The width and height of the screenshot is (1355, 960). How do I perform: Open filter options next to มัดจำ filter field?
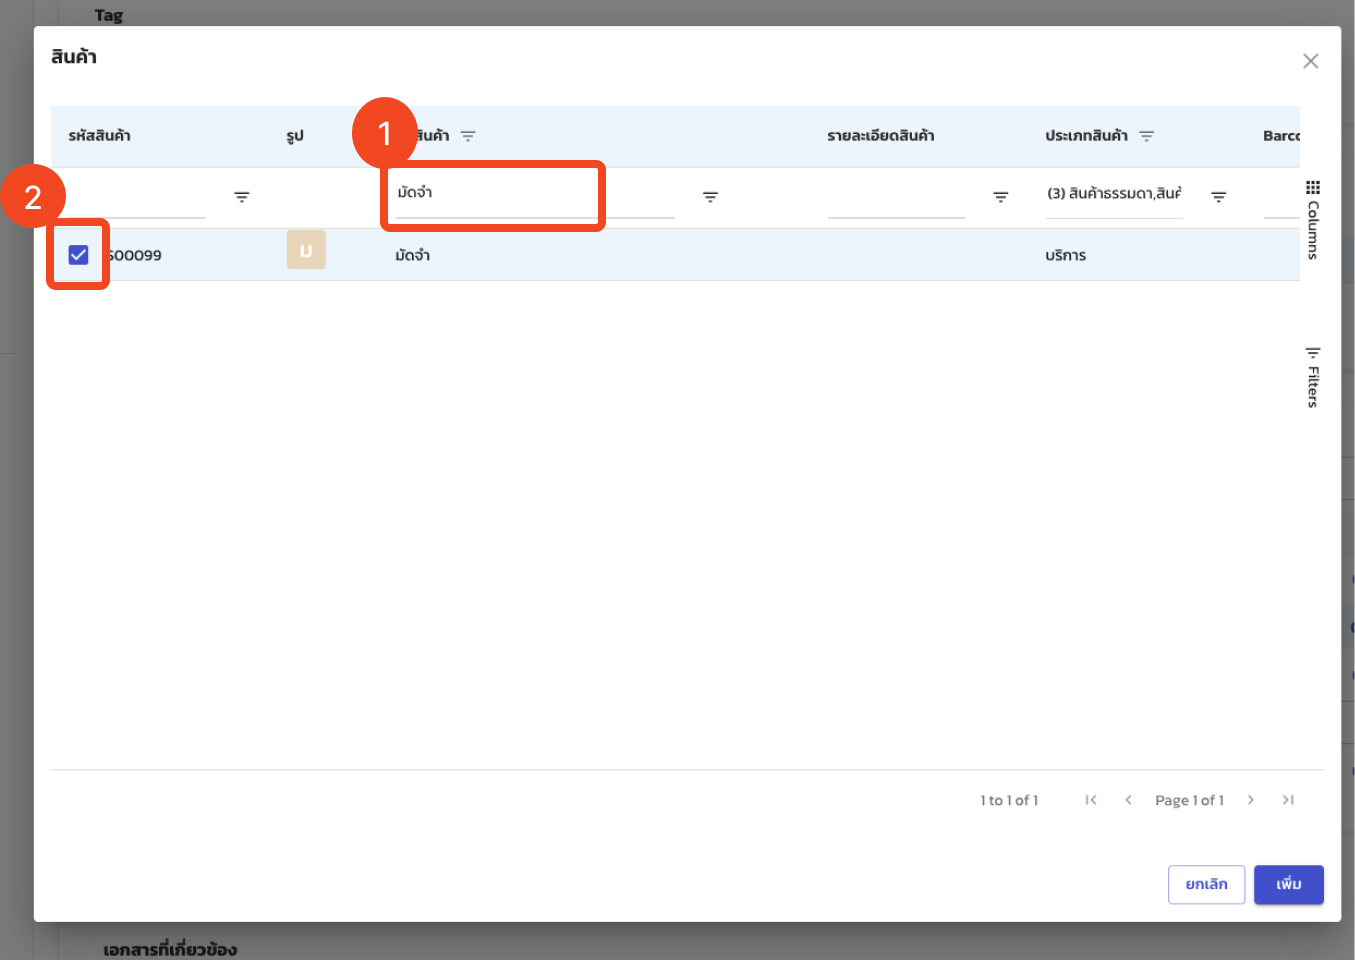point(710,197)
